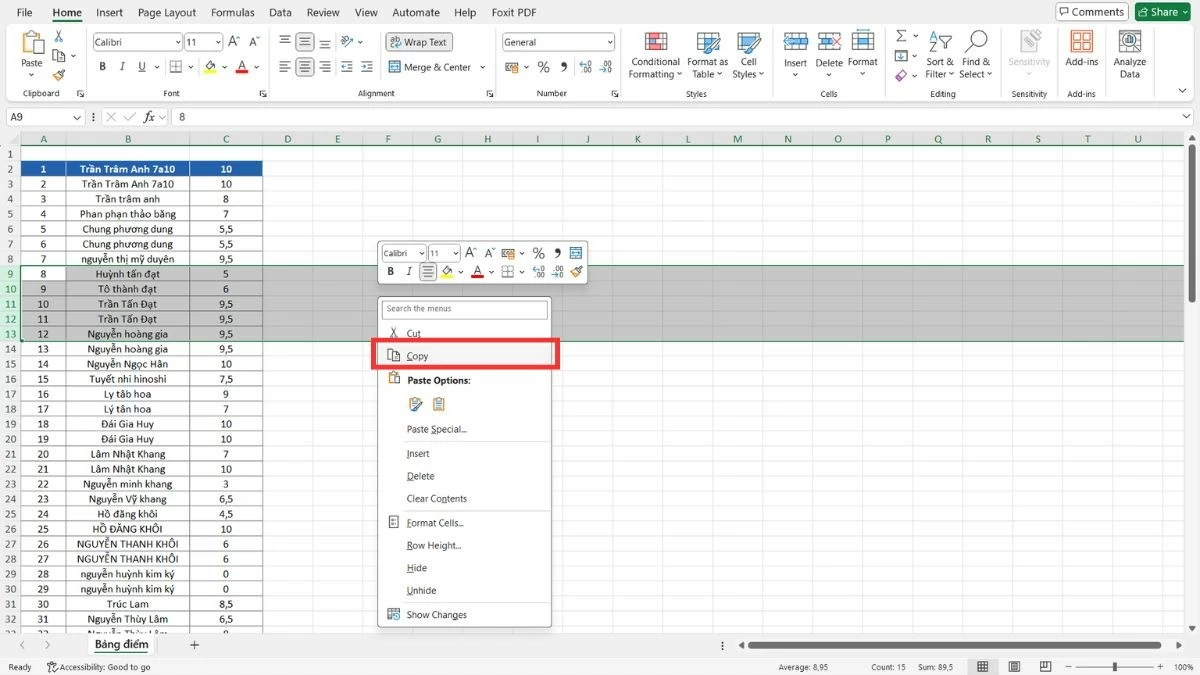1200x675 pixels.
Task: Open the General number format dropdown
Action: coord(609,41)
